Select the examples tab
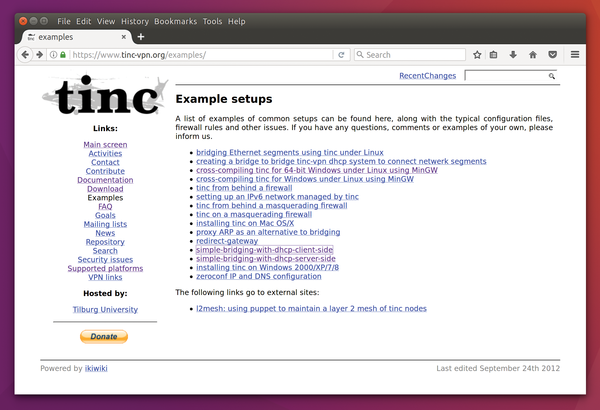 coord(76,37)
